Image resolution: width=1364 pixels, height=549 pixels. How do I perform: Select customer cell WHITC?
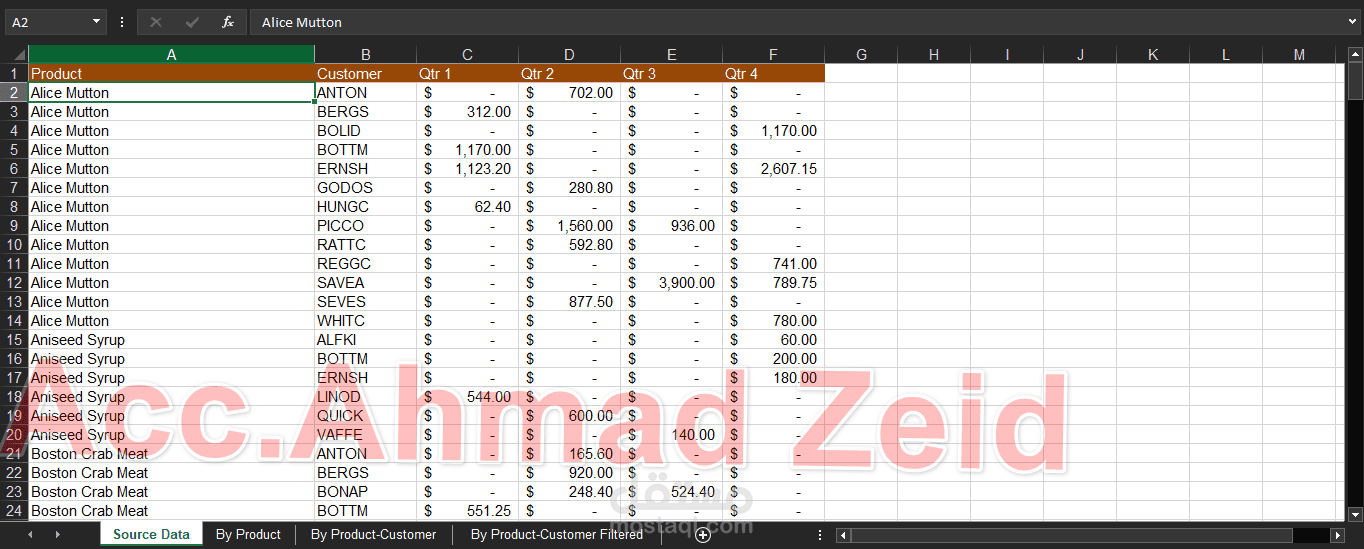point(366,321)
